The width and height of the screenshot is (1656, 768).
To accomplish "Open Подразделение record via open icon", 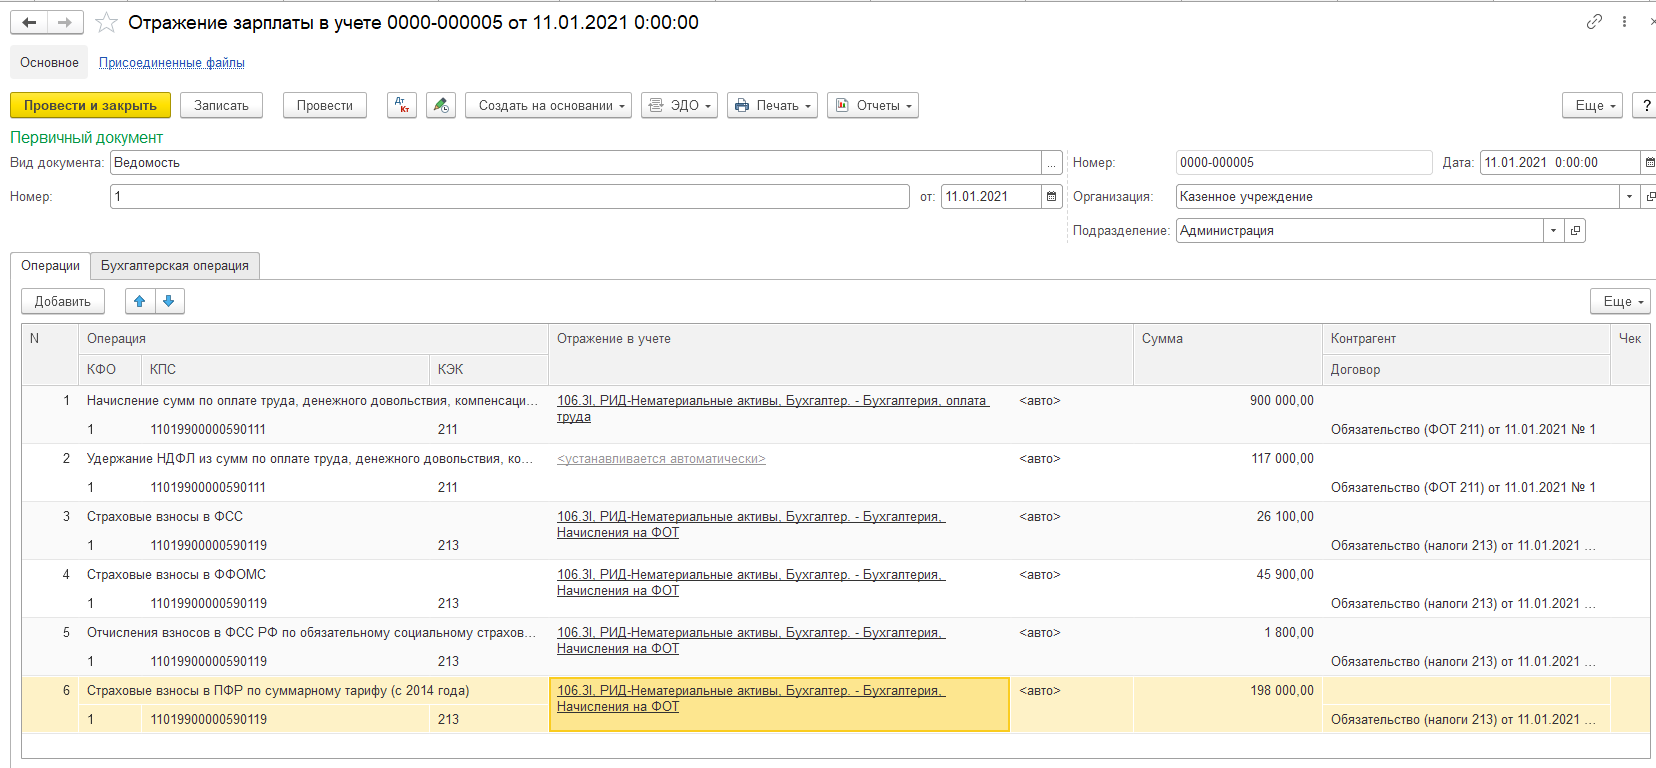I will click(1575, 230).
